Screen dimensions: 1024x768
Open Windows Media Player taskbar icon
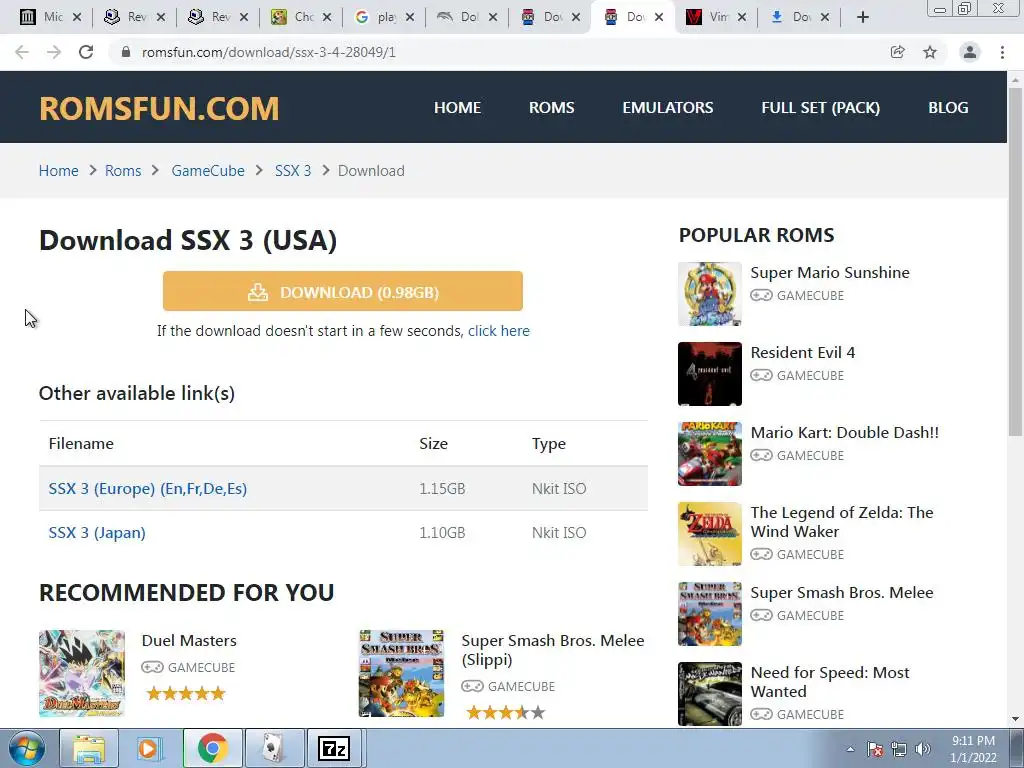[x=151, y=748]
